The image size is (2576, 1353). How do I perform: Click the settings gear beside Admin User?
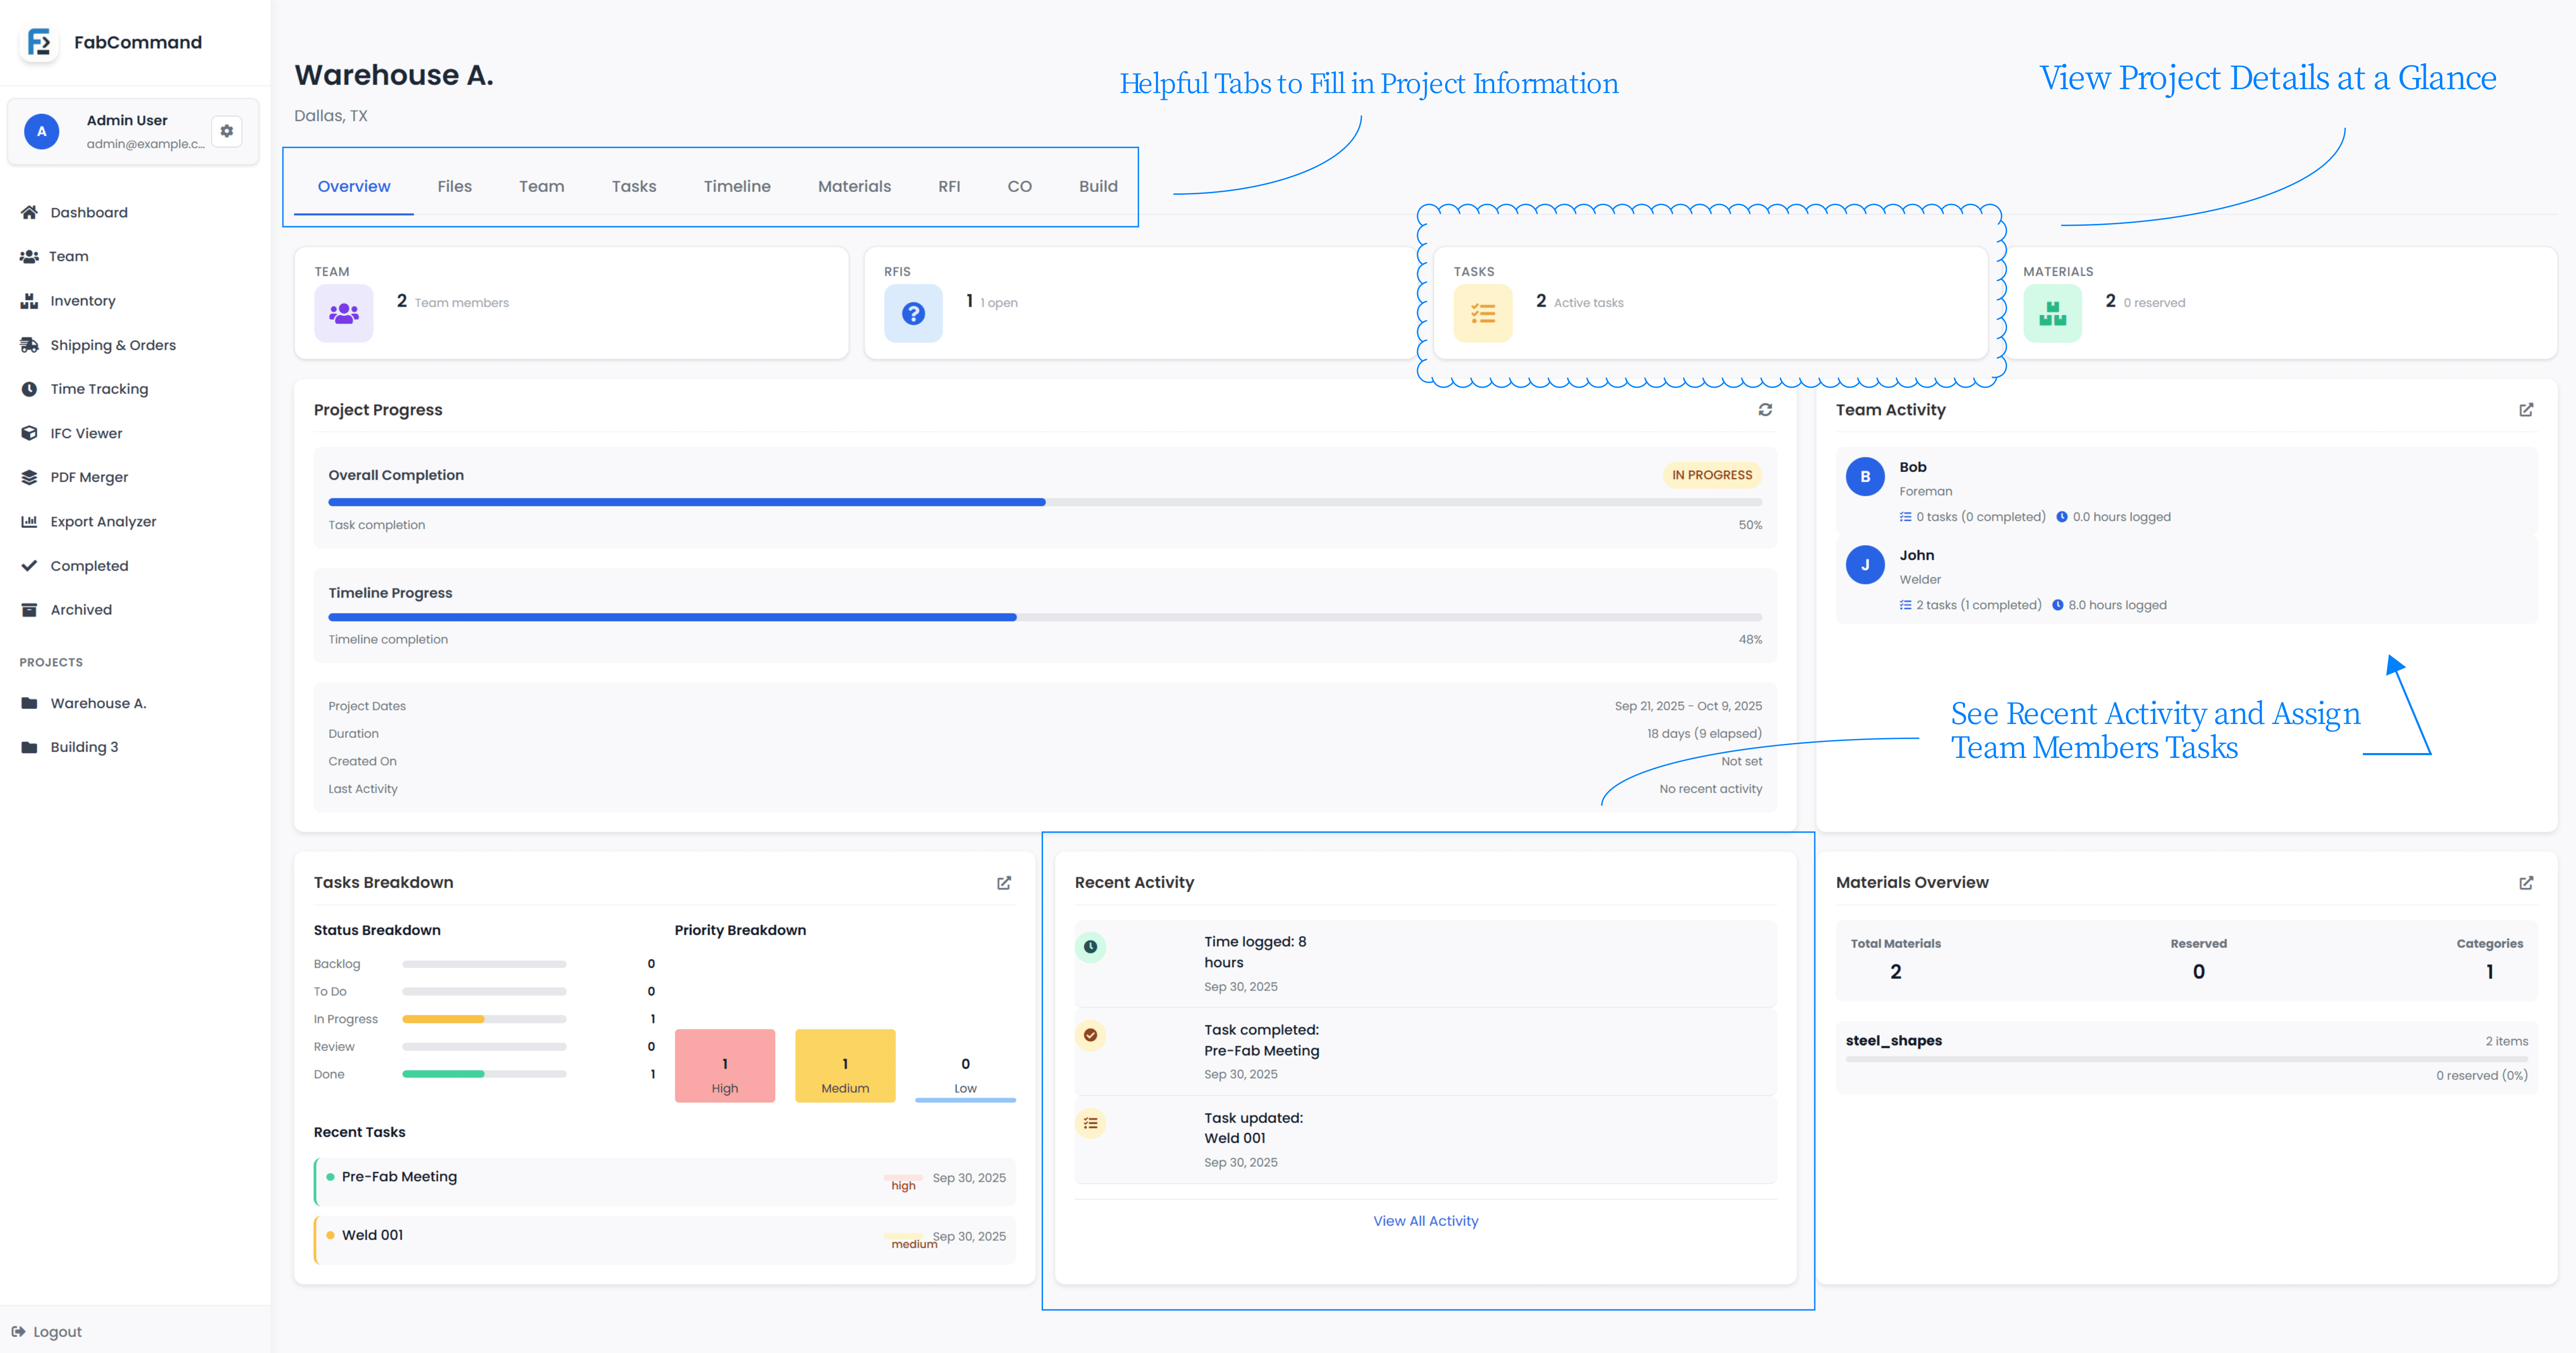point(227,131)
